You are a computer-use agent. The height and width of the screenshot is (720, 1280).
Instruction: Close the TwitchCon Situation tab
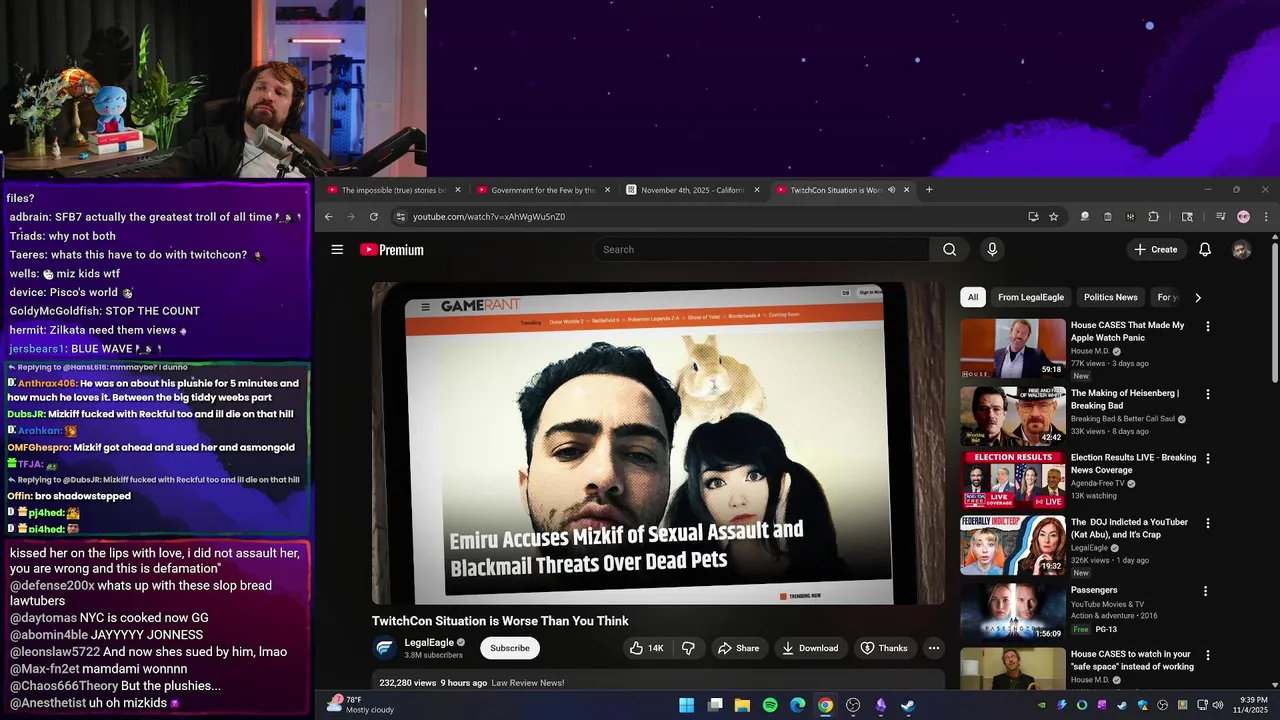(907, 190)
